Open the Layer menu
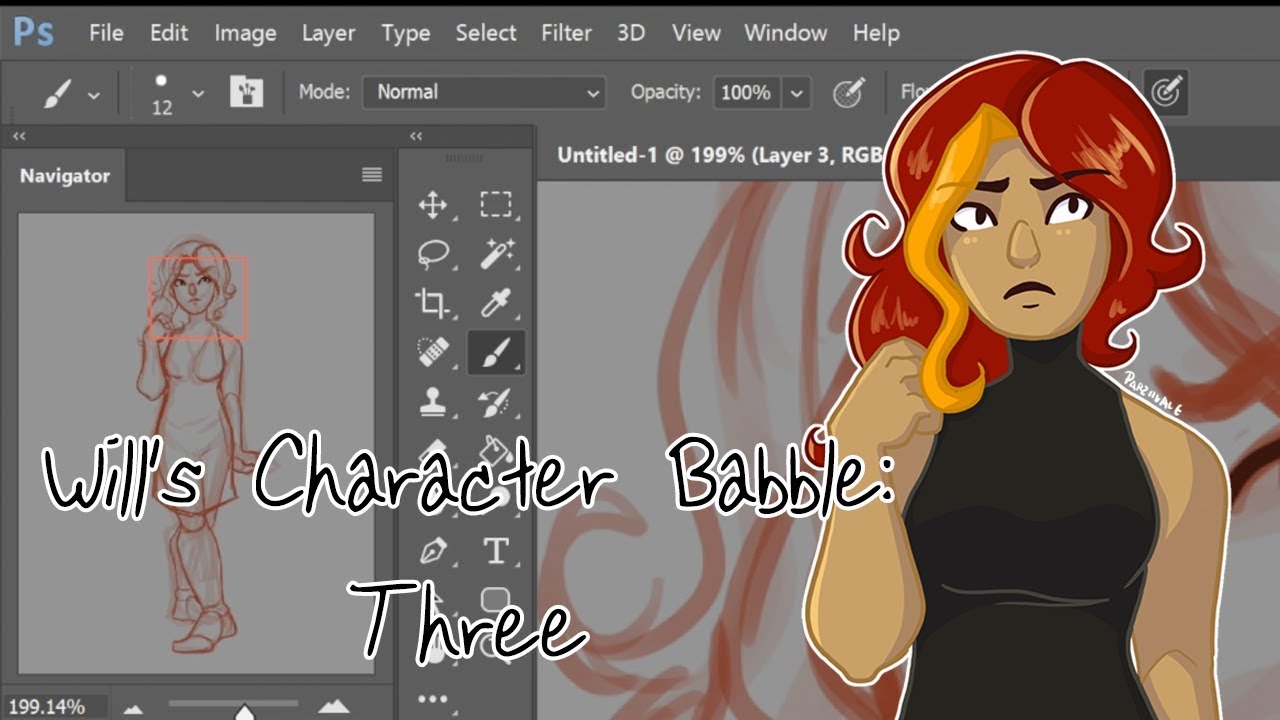 tap(328, 33)
